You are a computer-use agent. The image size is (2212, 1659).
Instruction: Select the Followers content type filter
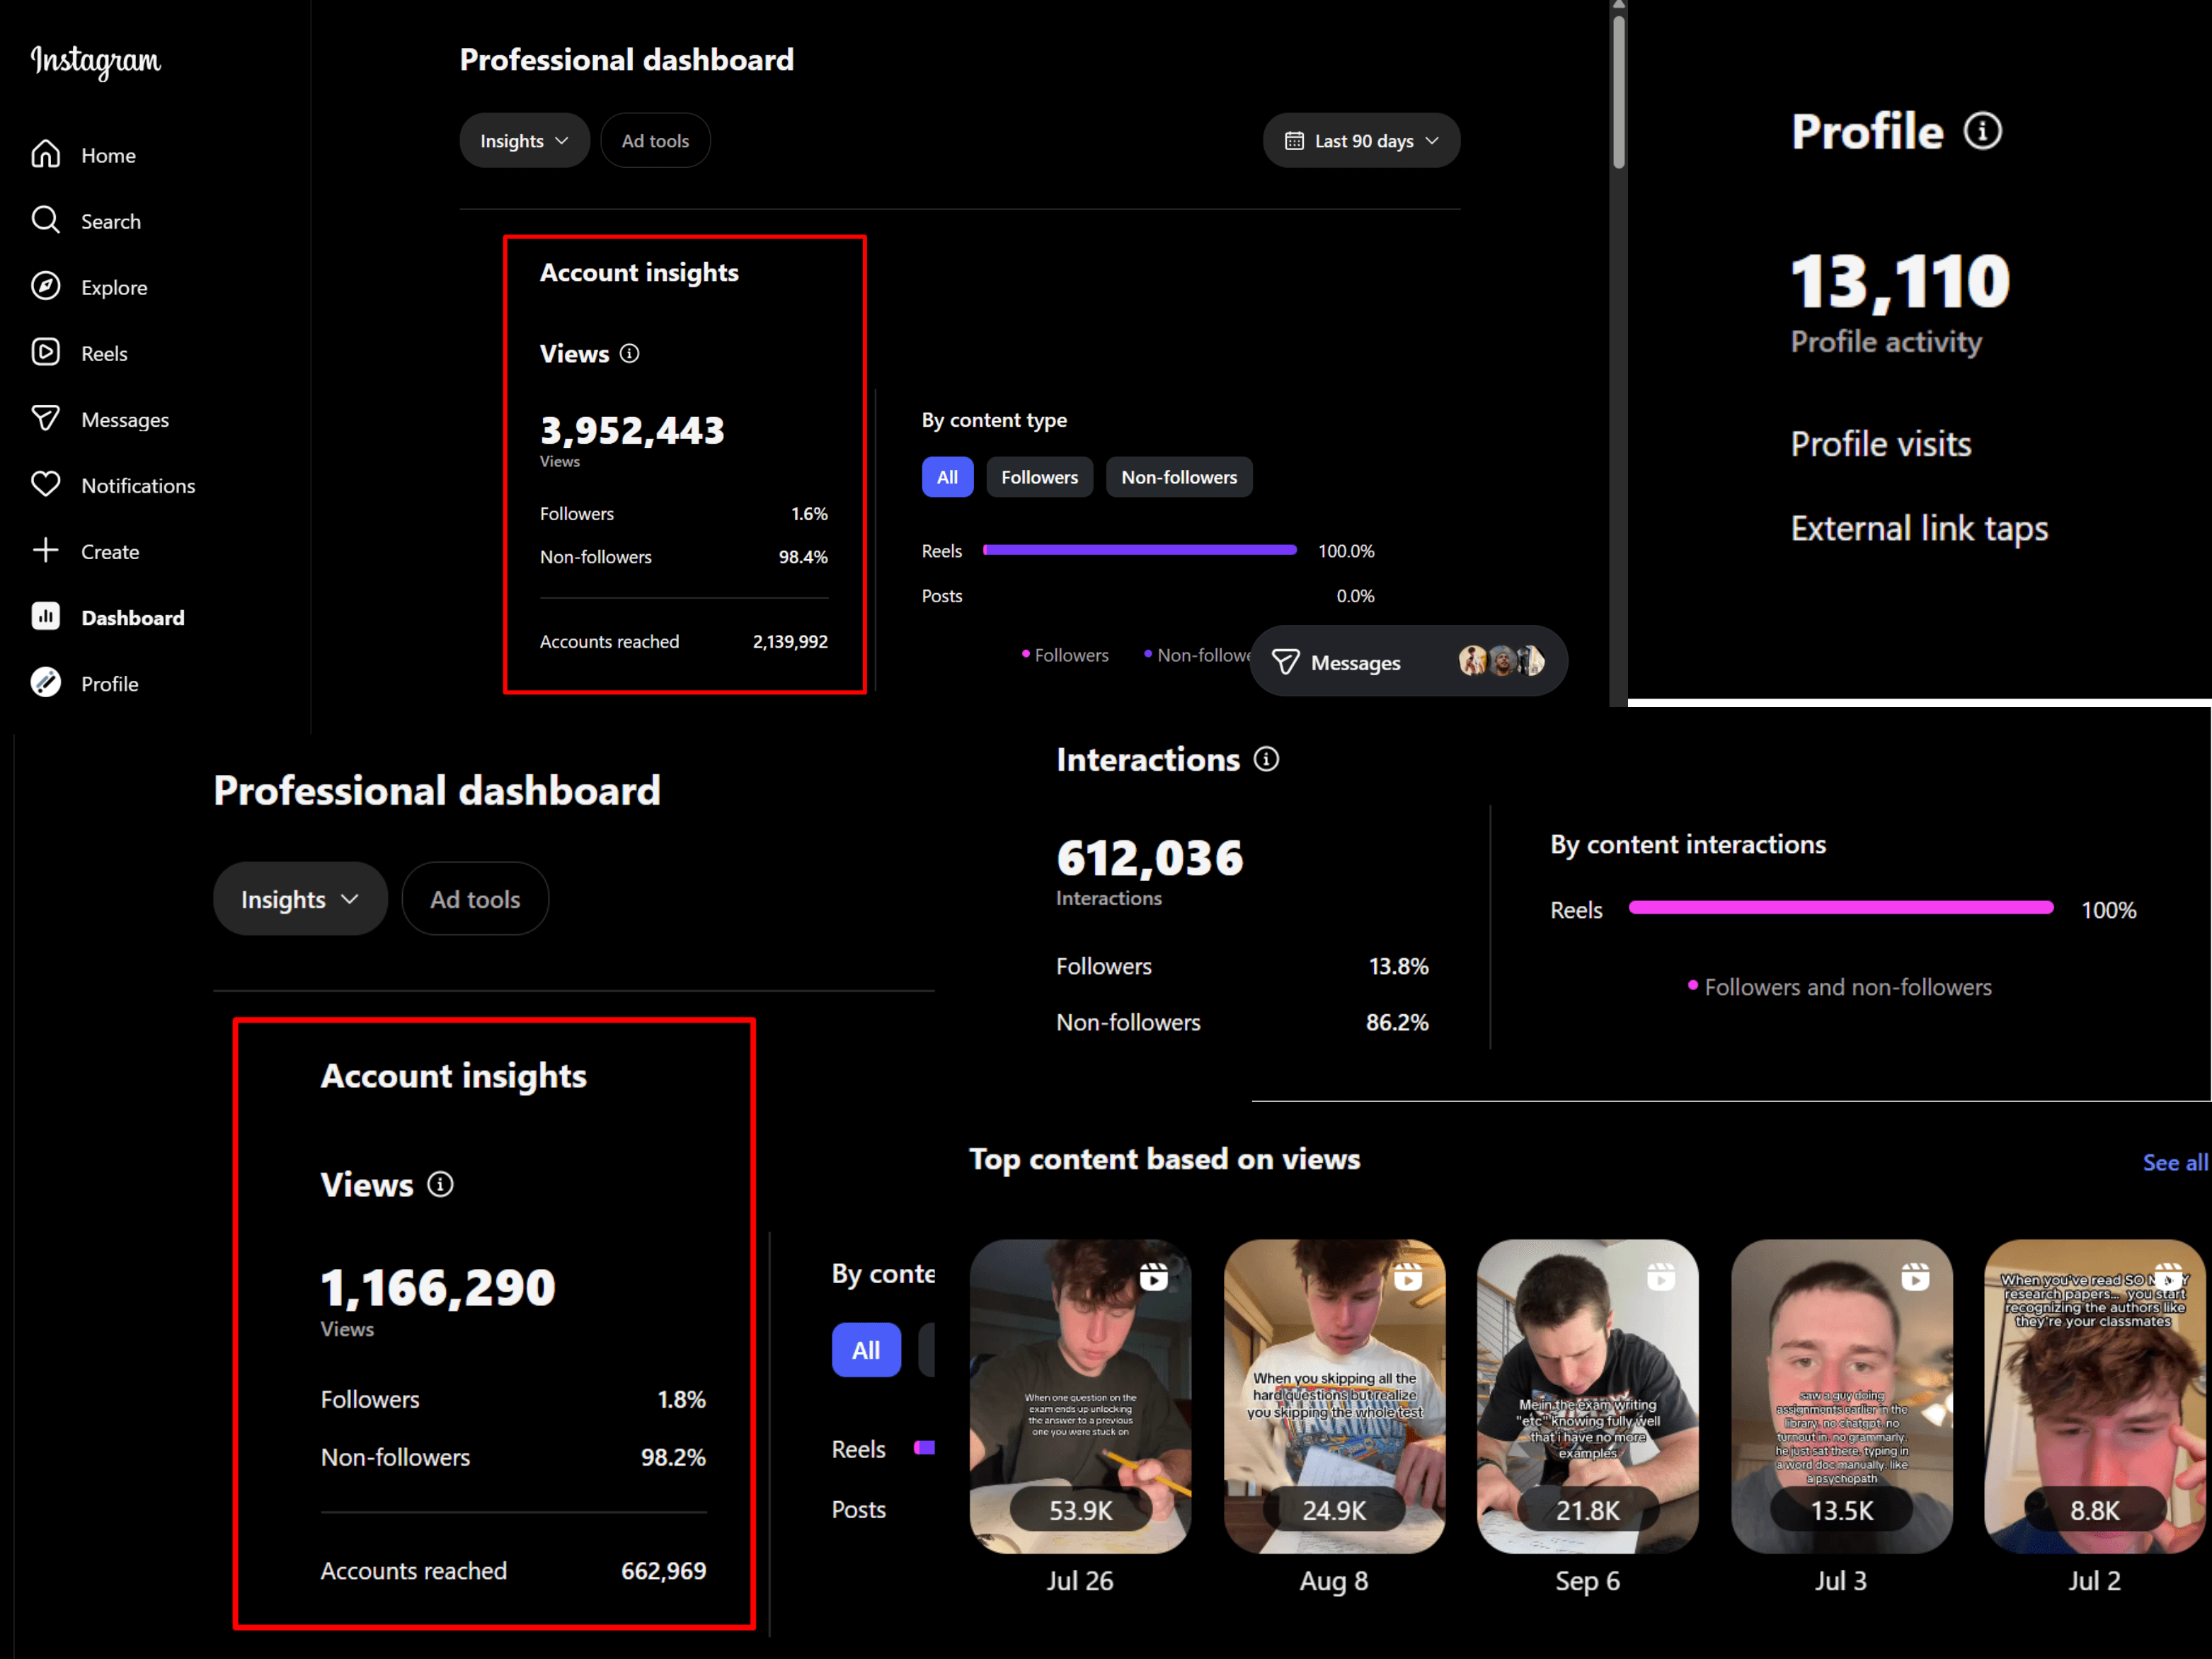(x=1039, y=477)
